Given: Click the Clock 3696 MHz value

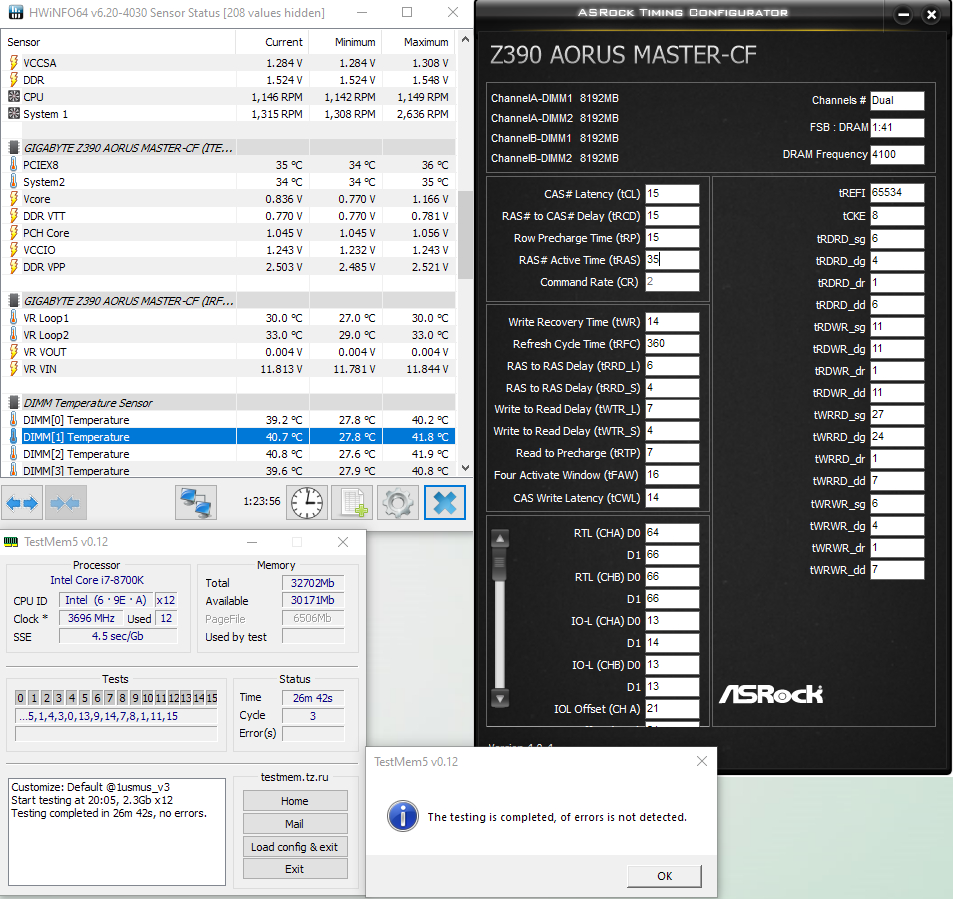Looking at the screenshot, I should click(x=91, y=618).
